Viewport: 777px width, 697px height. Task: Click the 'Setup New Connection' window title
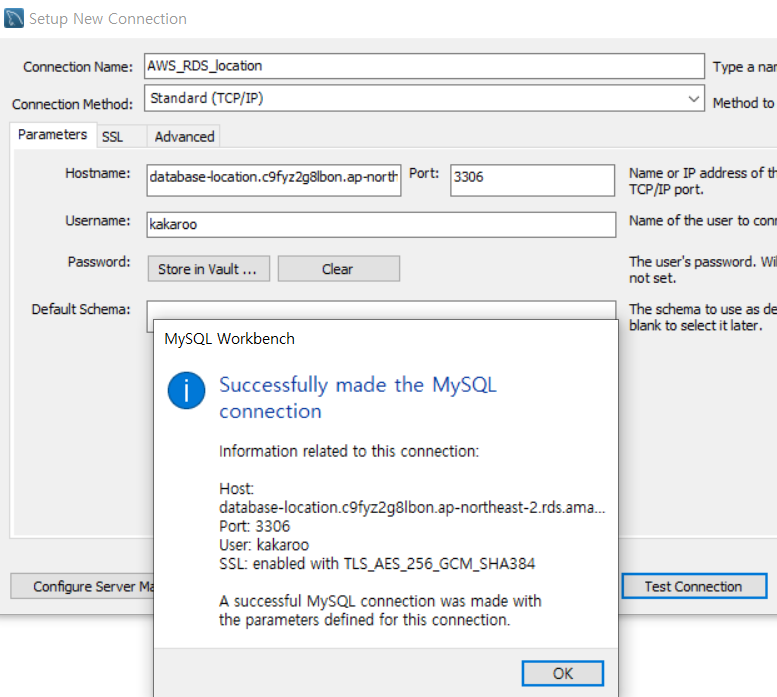pyautogui.click(x=108, y=19)
